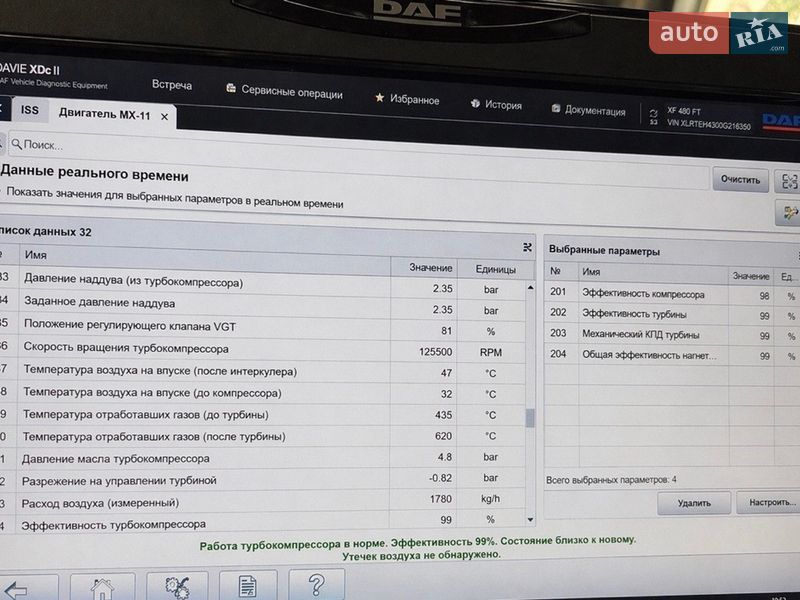
Task: Click the magnifier icon in the search bar
Action: tap(14, 145)
